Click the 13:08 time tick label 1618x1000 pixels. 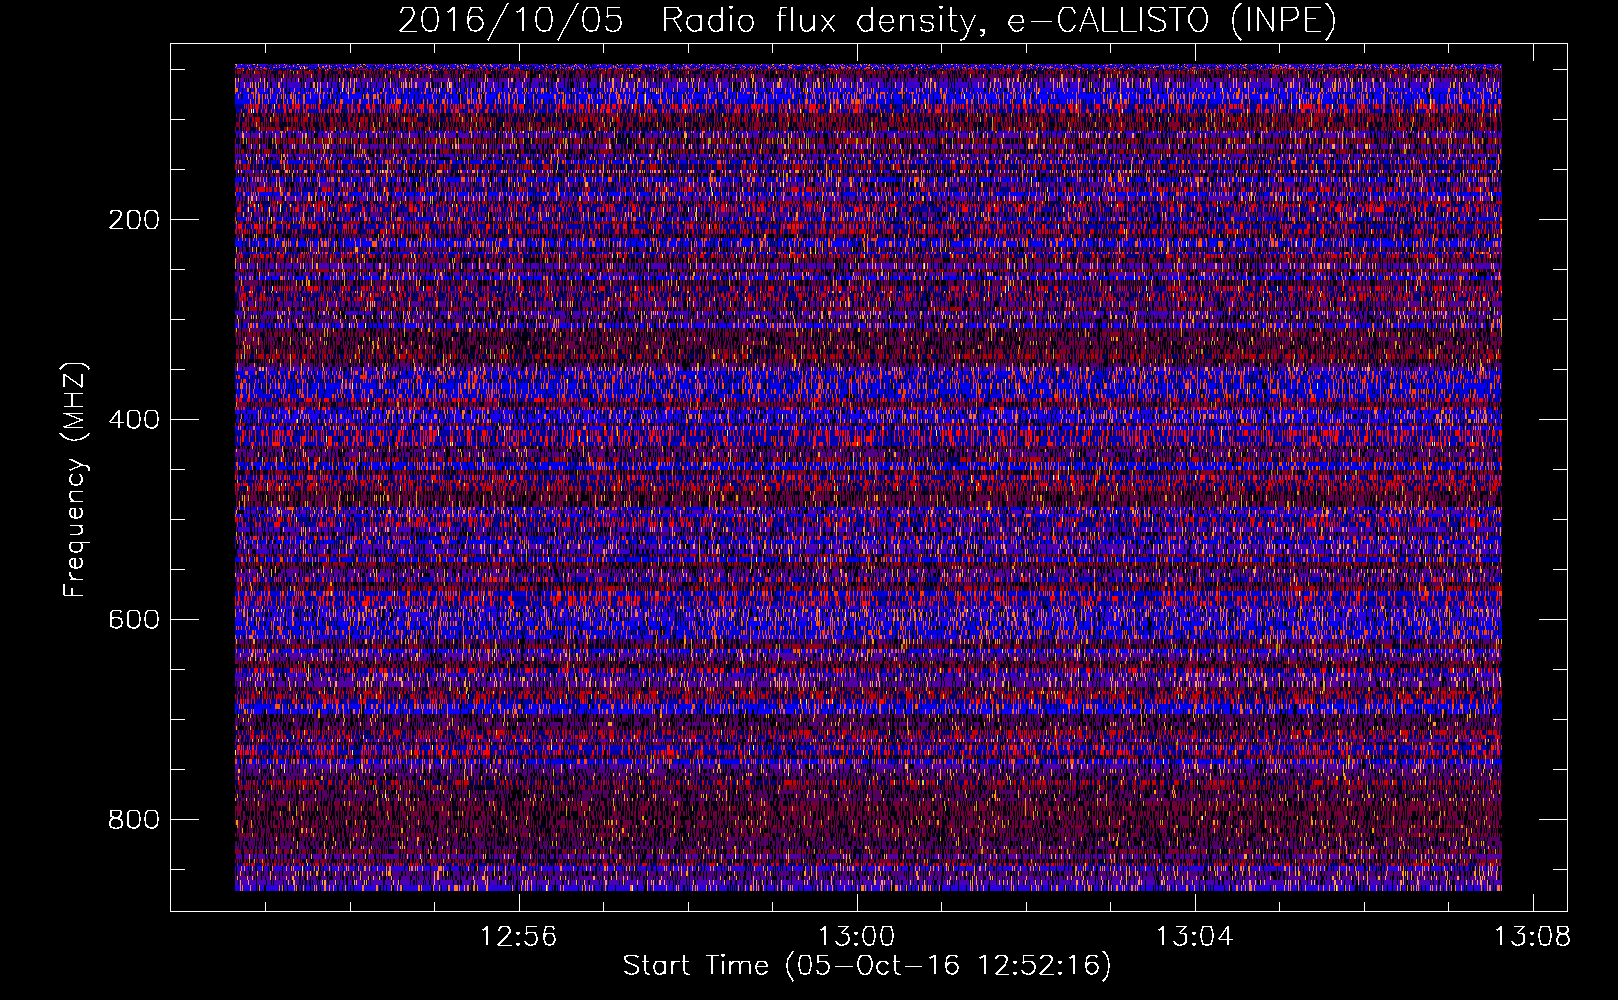coord(1532,937)
